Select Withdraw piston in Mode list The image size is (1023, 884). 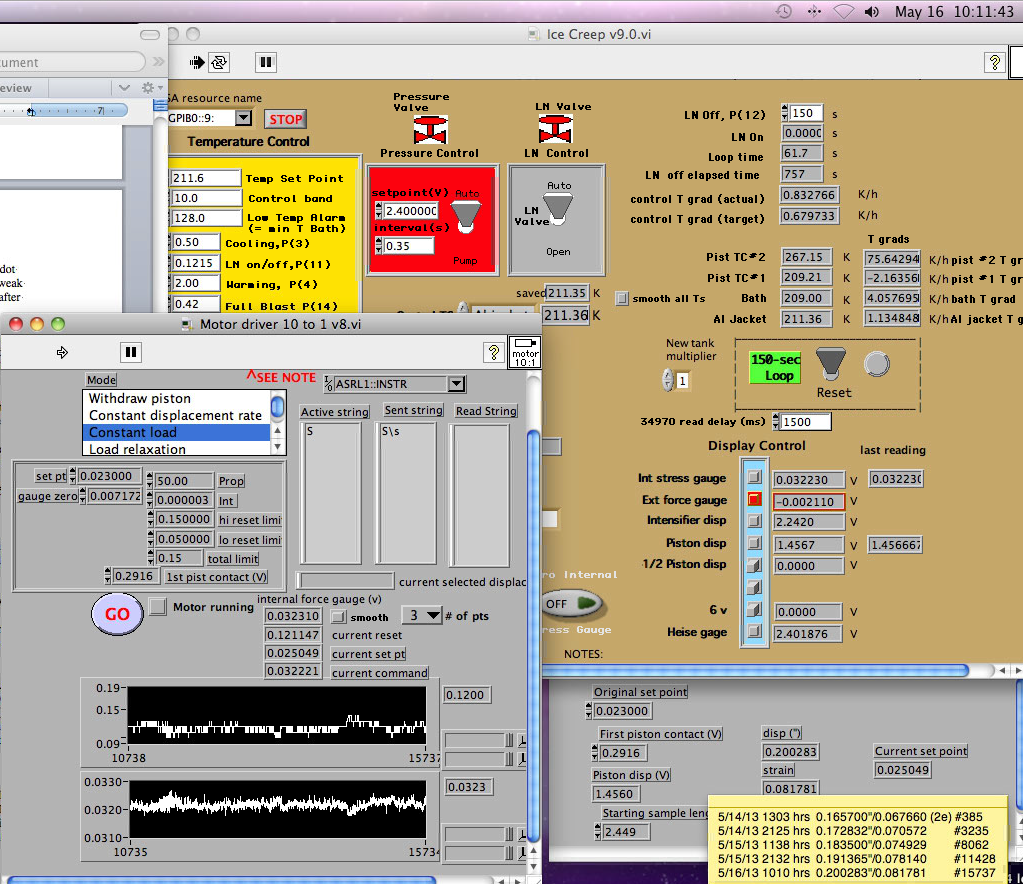pyautogui.click(x=140, y=398)
